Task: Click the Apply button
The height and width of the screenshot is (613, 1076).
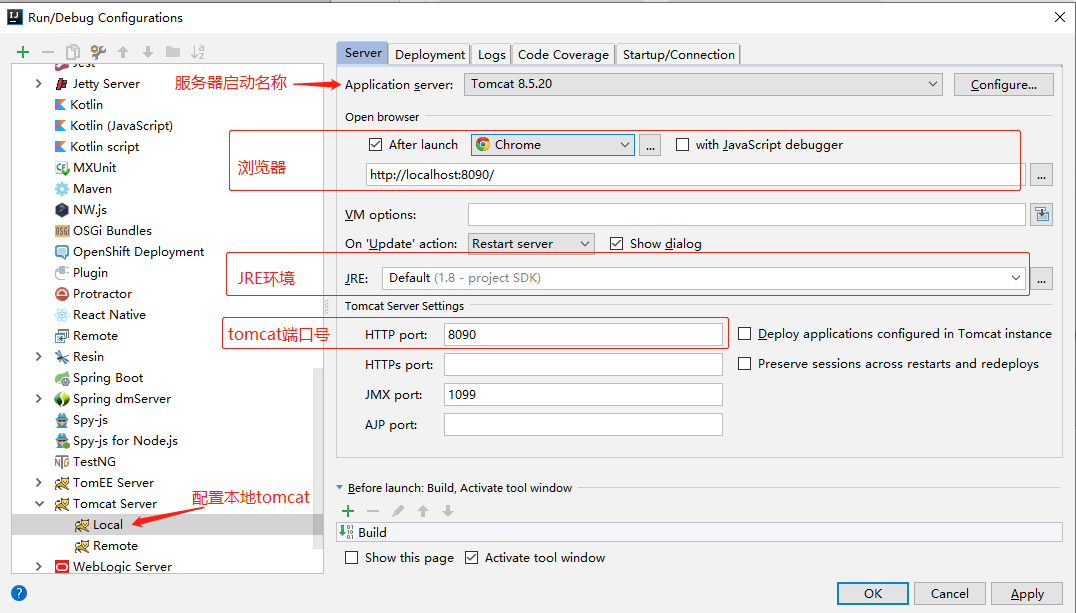Action: coord(1027,593)
